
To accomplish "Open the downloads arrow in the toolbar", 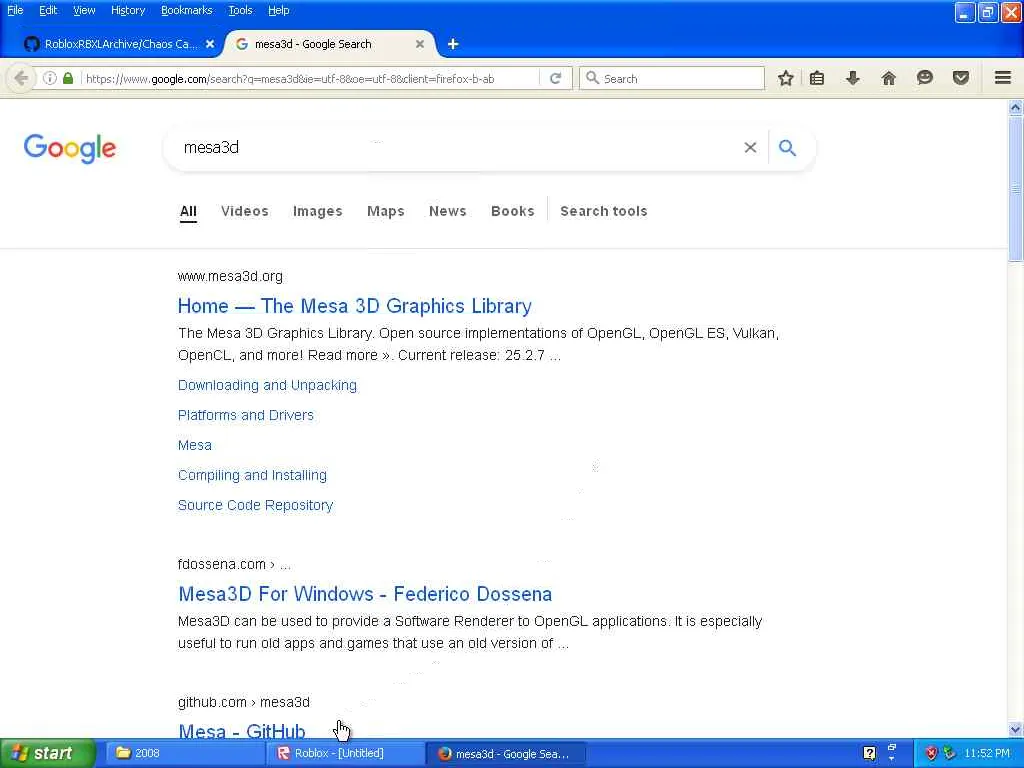I will tap(852, 78).
